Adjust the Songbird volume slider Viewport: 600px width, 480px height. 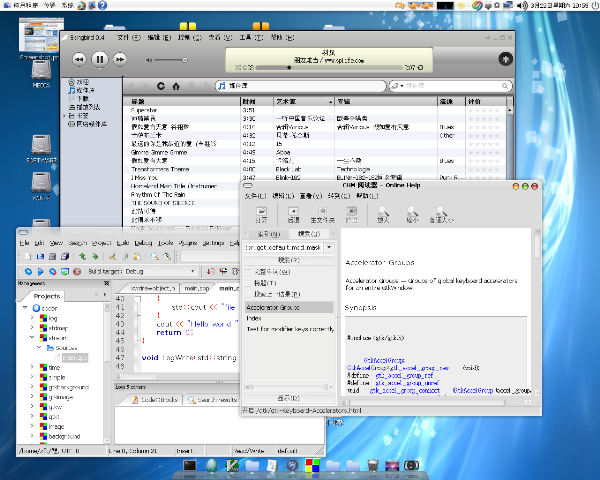point(170,60)
